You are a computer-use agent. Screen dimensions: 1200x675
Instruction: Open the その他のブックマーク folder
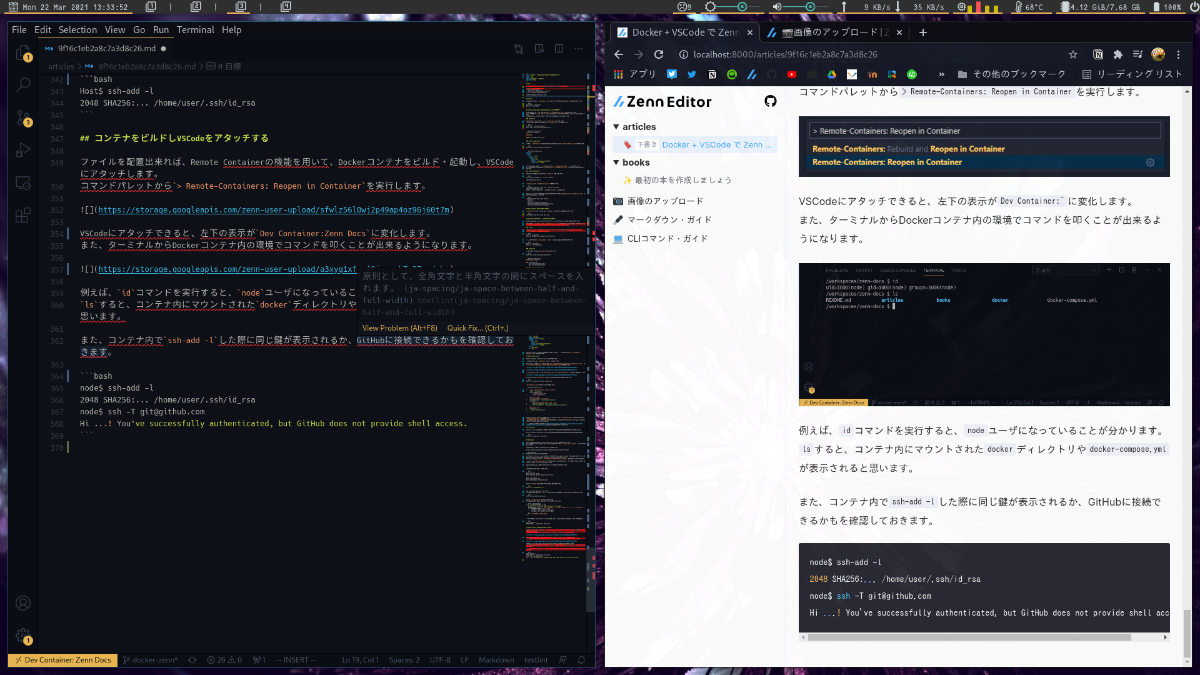(1012, 74)
